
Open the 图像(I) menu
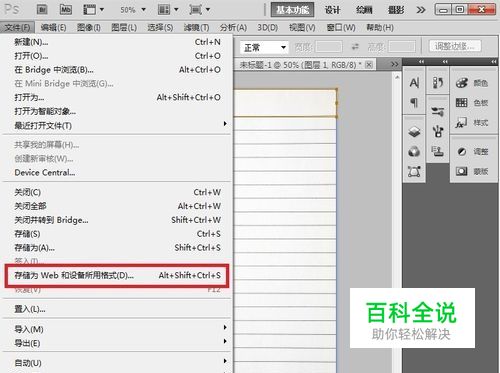89,27
